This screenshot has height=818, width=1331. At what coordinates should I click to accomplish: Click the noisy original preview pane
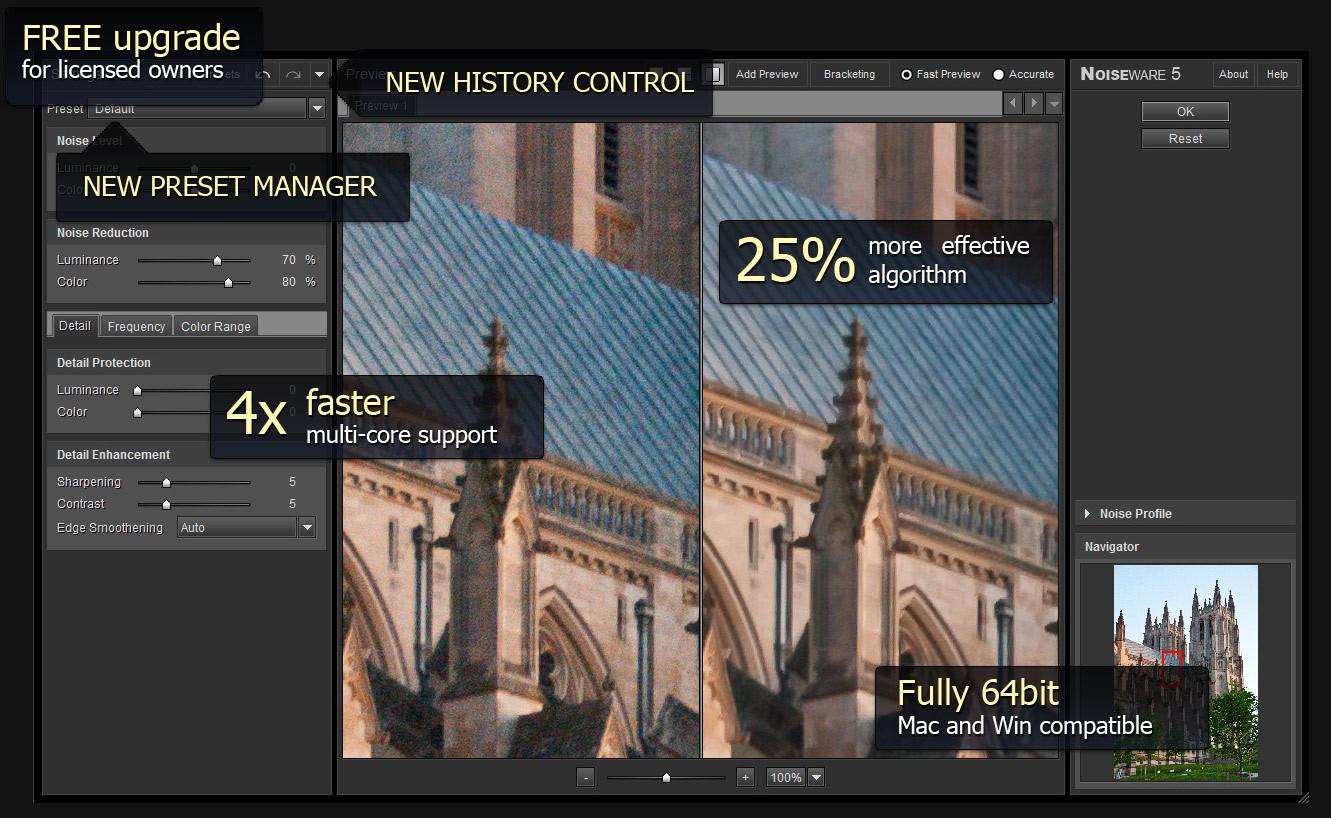point(521,440)
